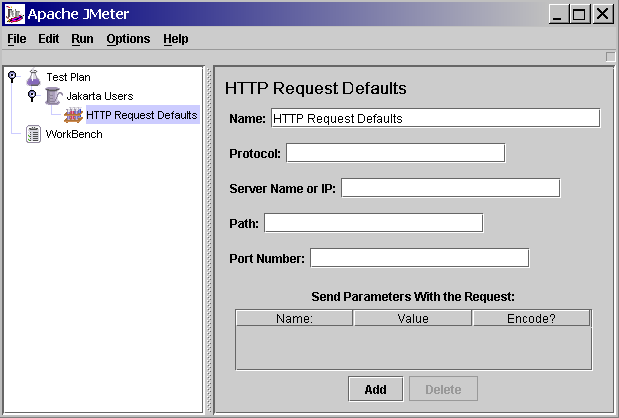
Task: Minimize the Apache JMeter window
Action: pos(558,14)
